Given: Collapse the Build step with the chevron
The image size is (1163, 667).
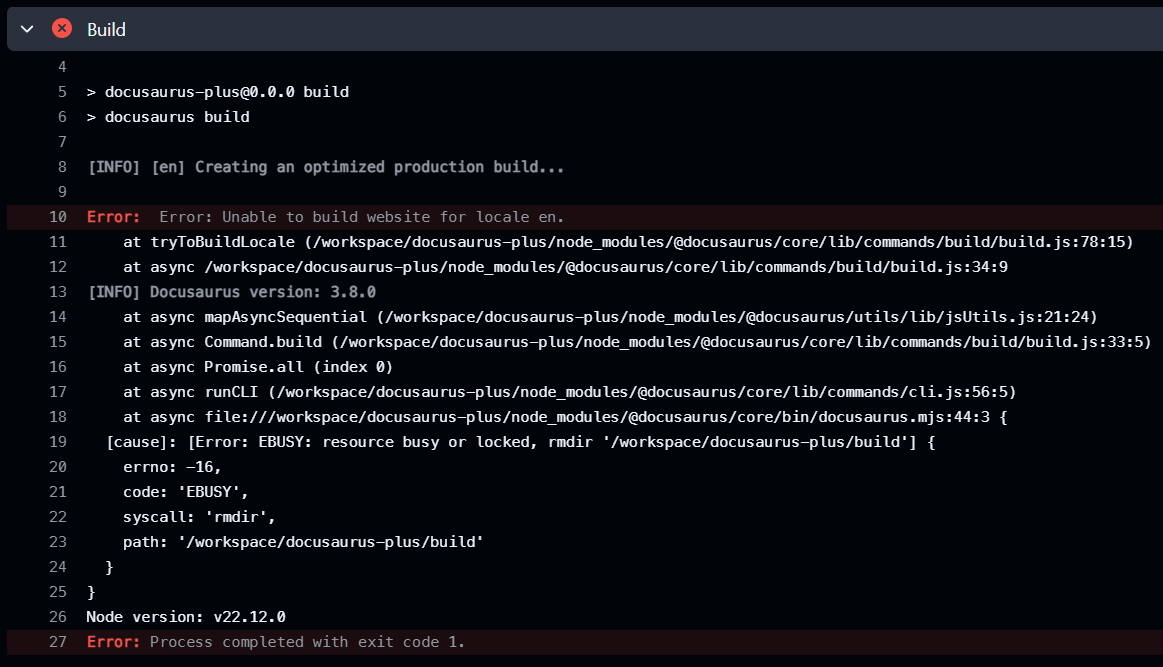Looking at the screenshot, I should (x=27, y=29).
